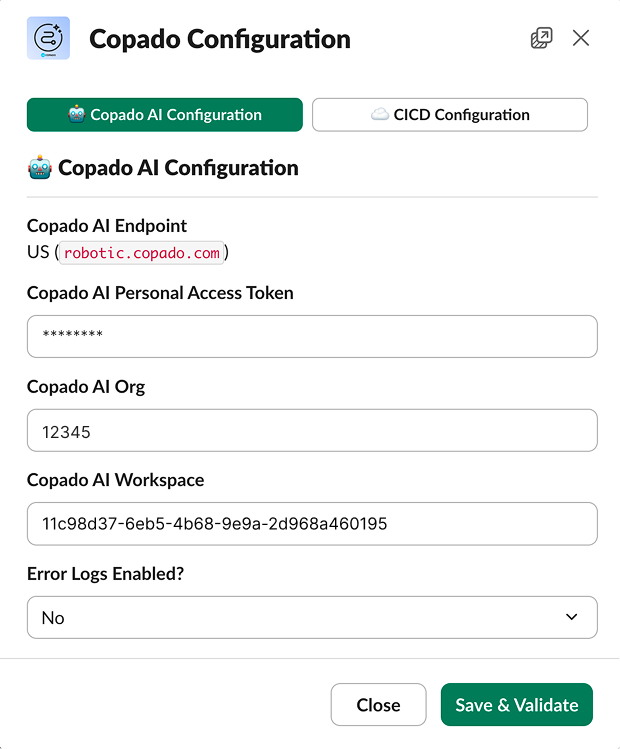Click the Copado Configuration dialog title

point(220,40)
